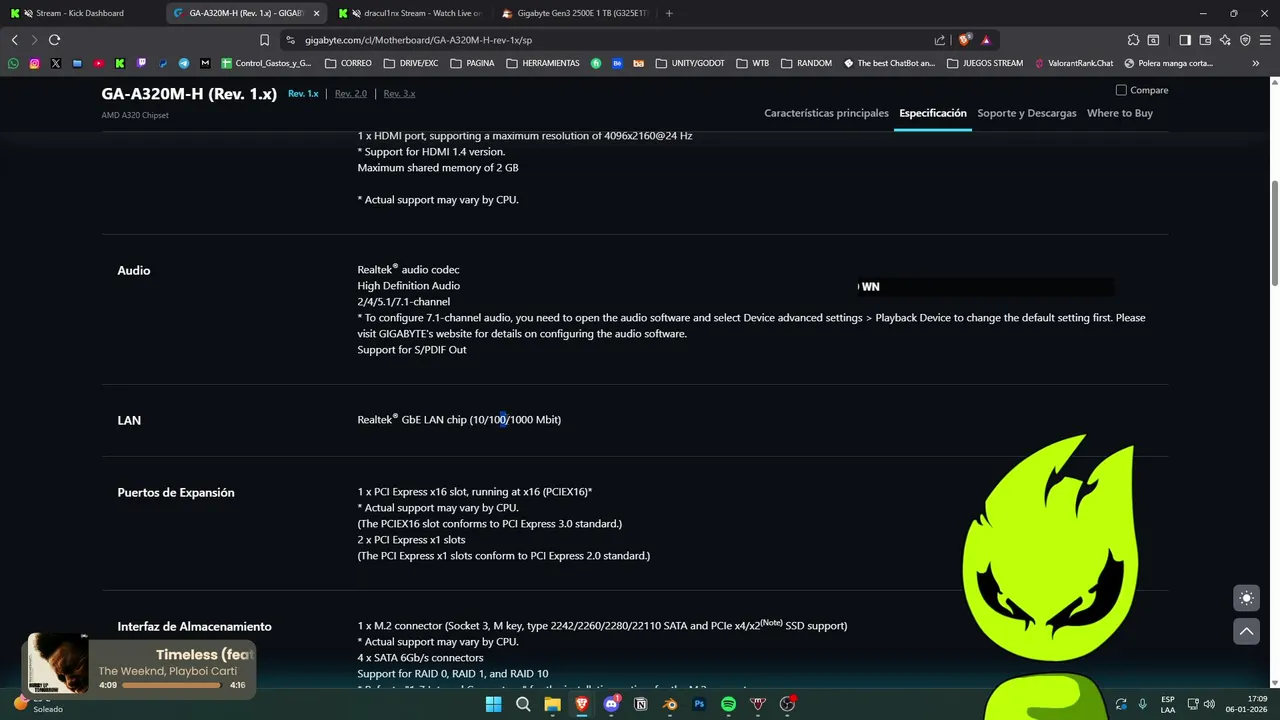Toggle the browser sidebar panel icon
Screen dimensions: 1280x720
[1185, 40]
